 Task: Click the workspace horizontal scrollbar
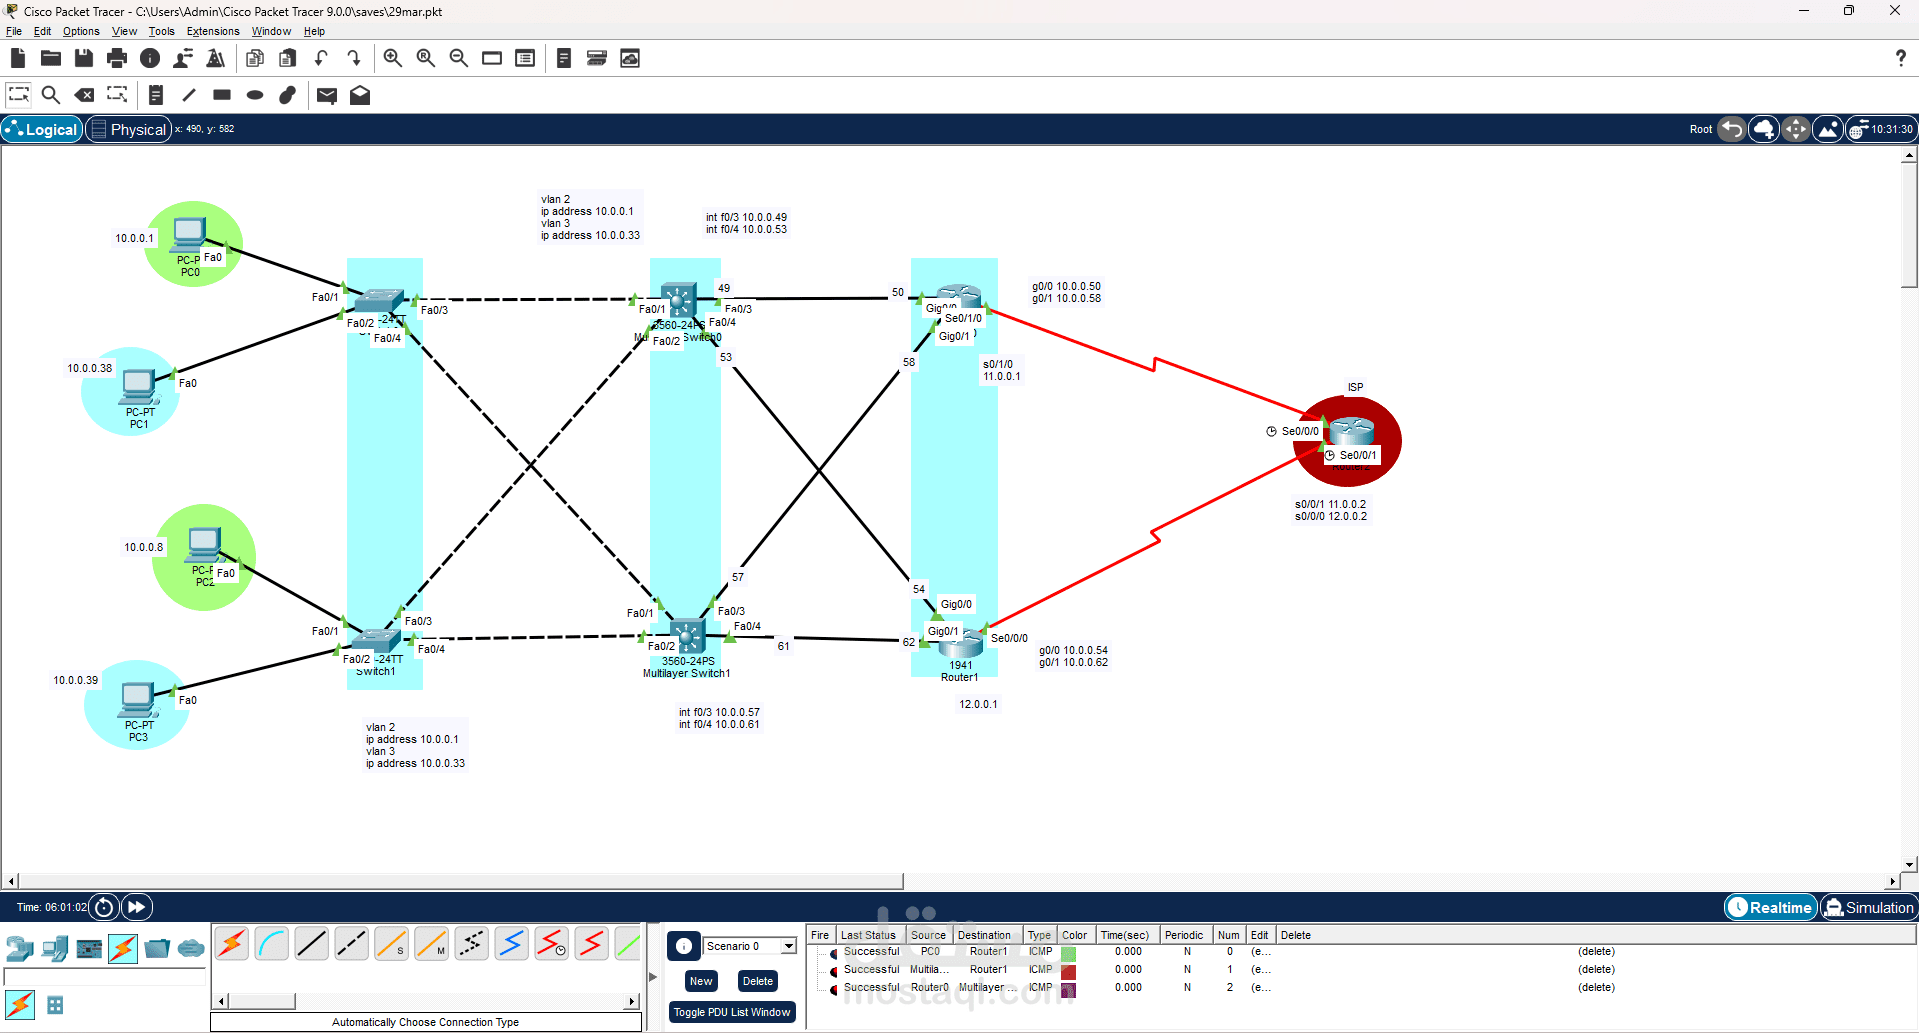tap(460, 881)
